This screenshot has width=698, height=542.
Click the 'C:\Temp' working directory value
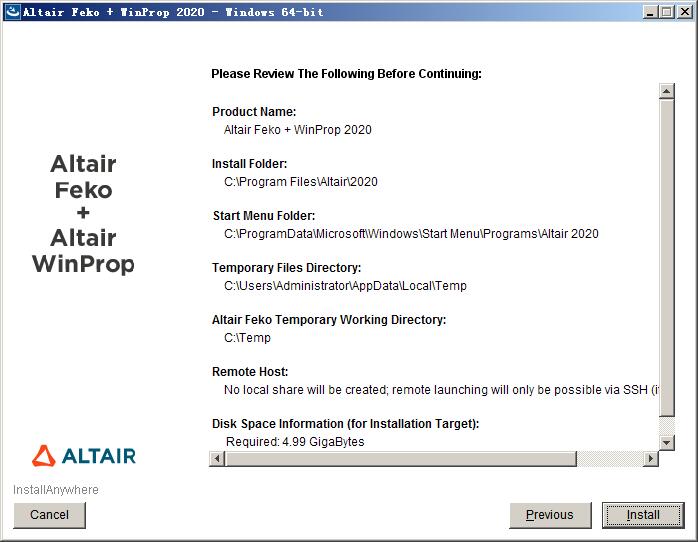pos(247,338)
